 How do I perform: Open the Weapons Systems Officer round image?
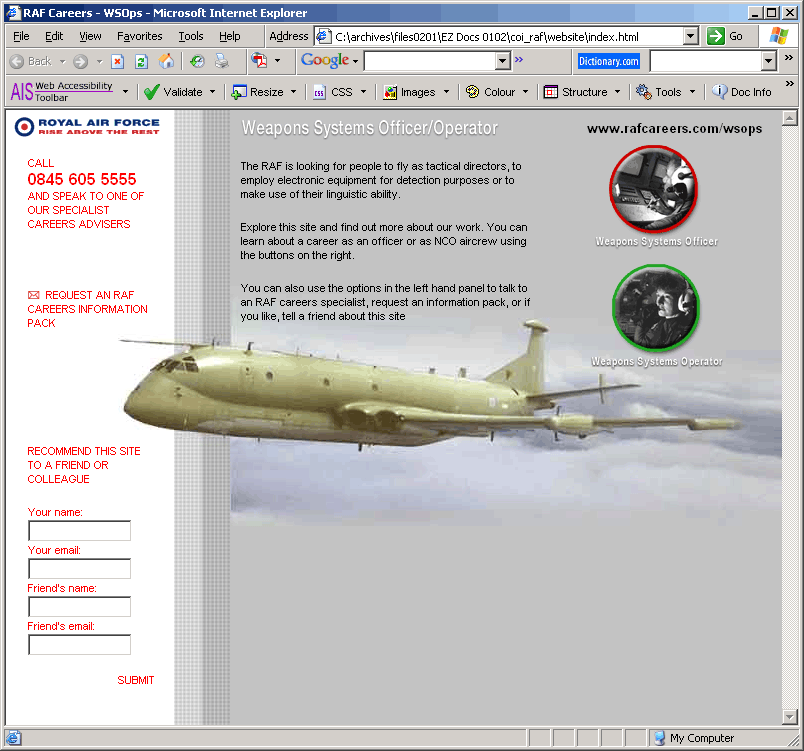tap(653, 189)
